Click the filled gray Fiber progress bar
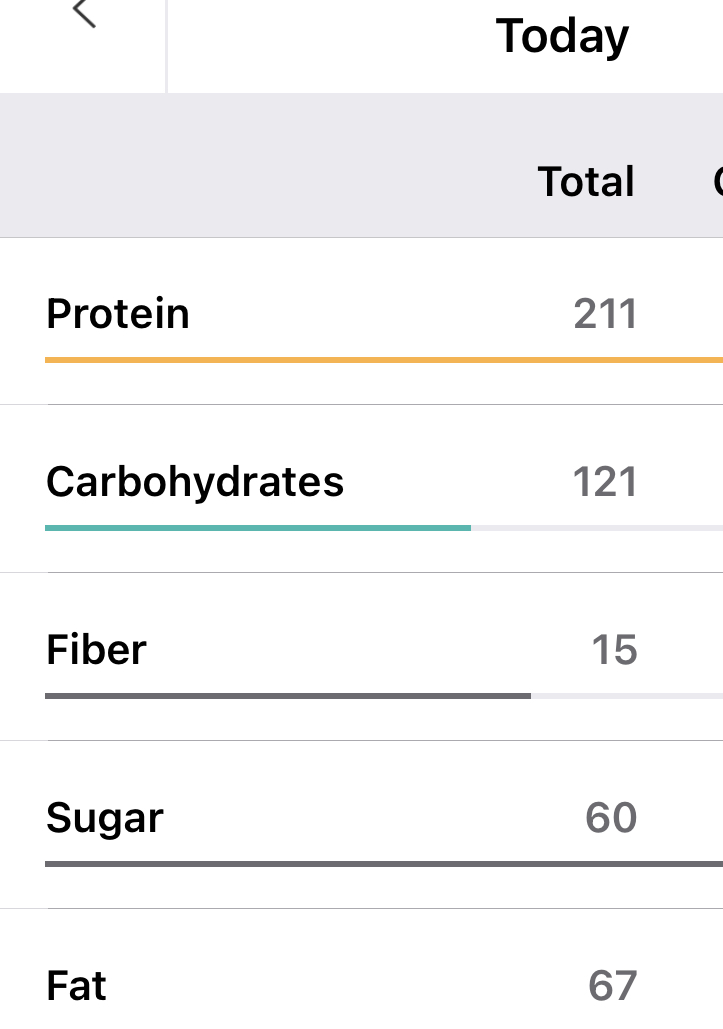Viewport: 723px width, 1029px height. tap(287, 695)
